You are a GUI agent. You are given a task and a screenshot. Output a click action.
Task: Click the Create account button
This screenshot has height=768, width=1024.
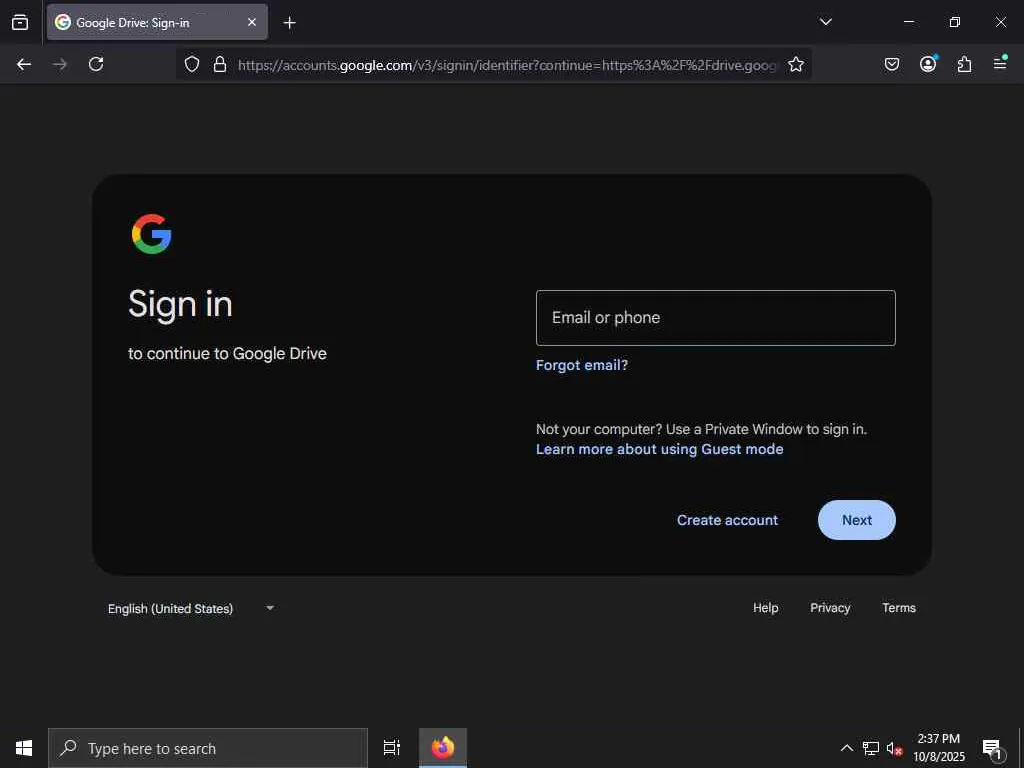click(x=728, y=520)
